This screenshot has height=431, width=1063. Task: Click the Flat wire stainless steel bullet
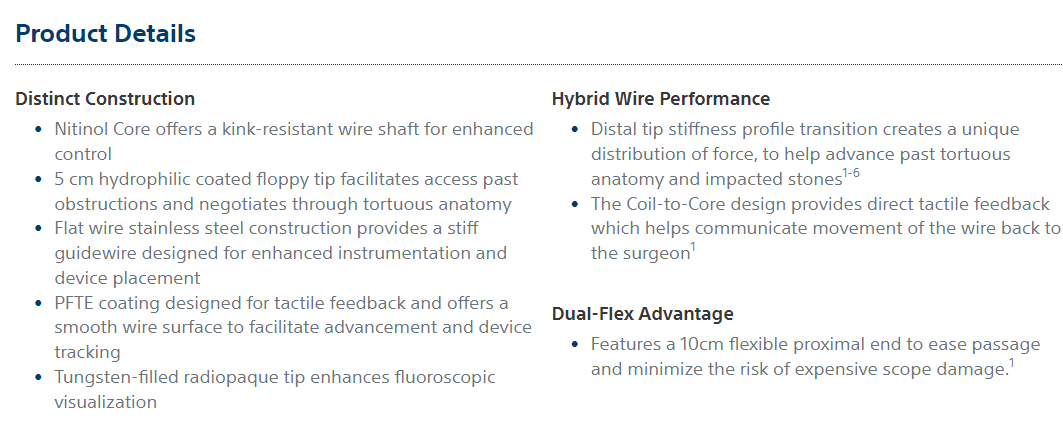(x=281, y=253)
